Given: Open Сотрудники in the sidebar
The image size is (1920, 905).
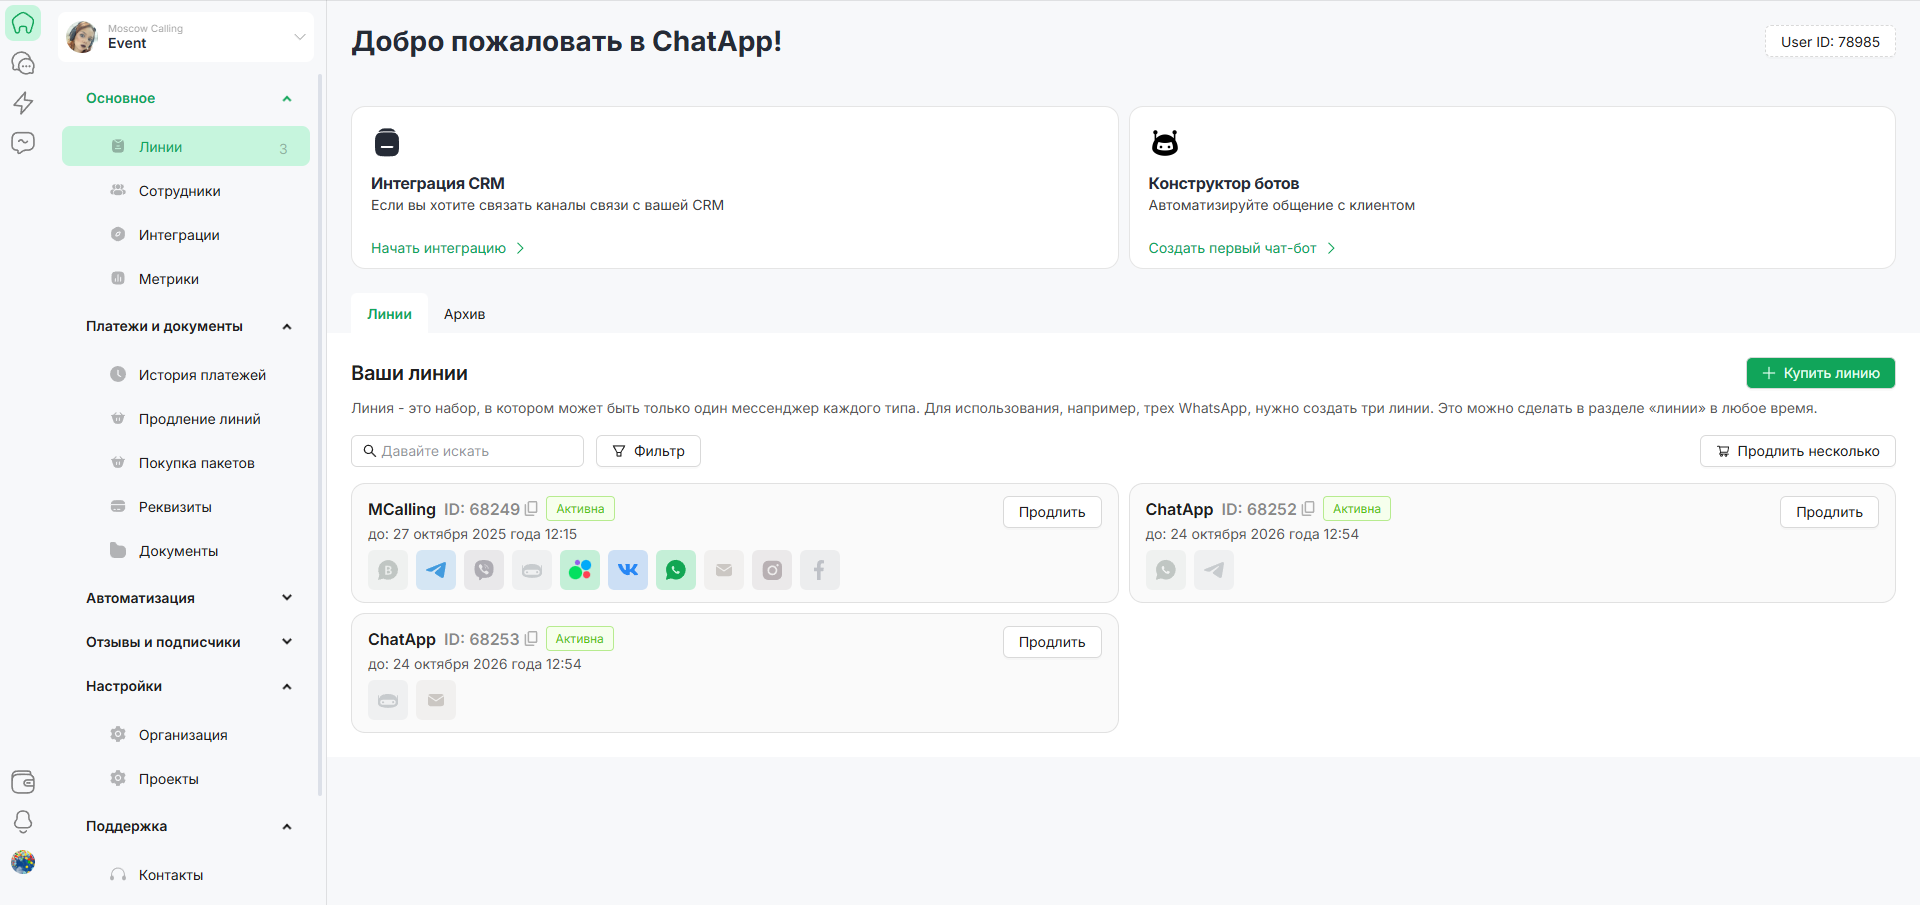Looking at the screenshot, I should coord(179,191).
